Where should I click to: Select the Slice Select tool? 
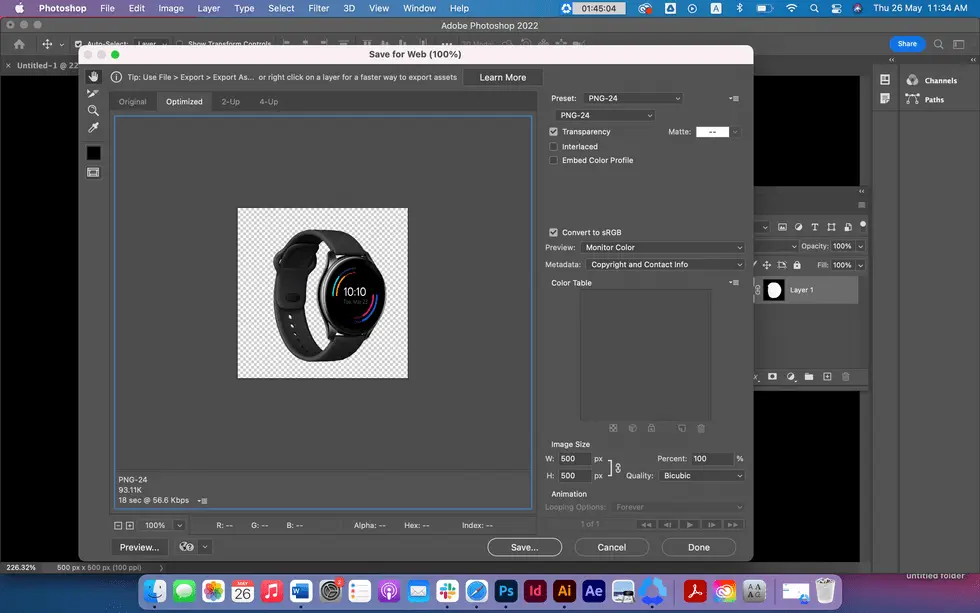(93, 93)
